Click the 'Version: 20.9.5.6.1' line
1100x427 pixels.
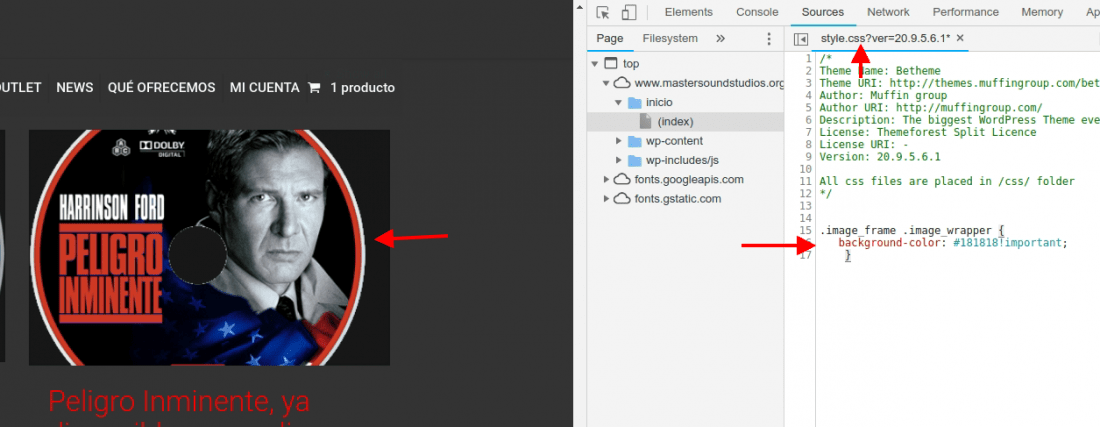click(x=880, y=156)
